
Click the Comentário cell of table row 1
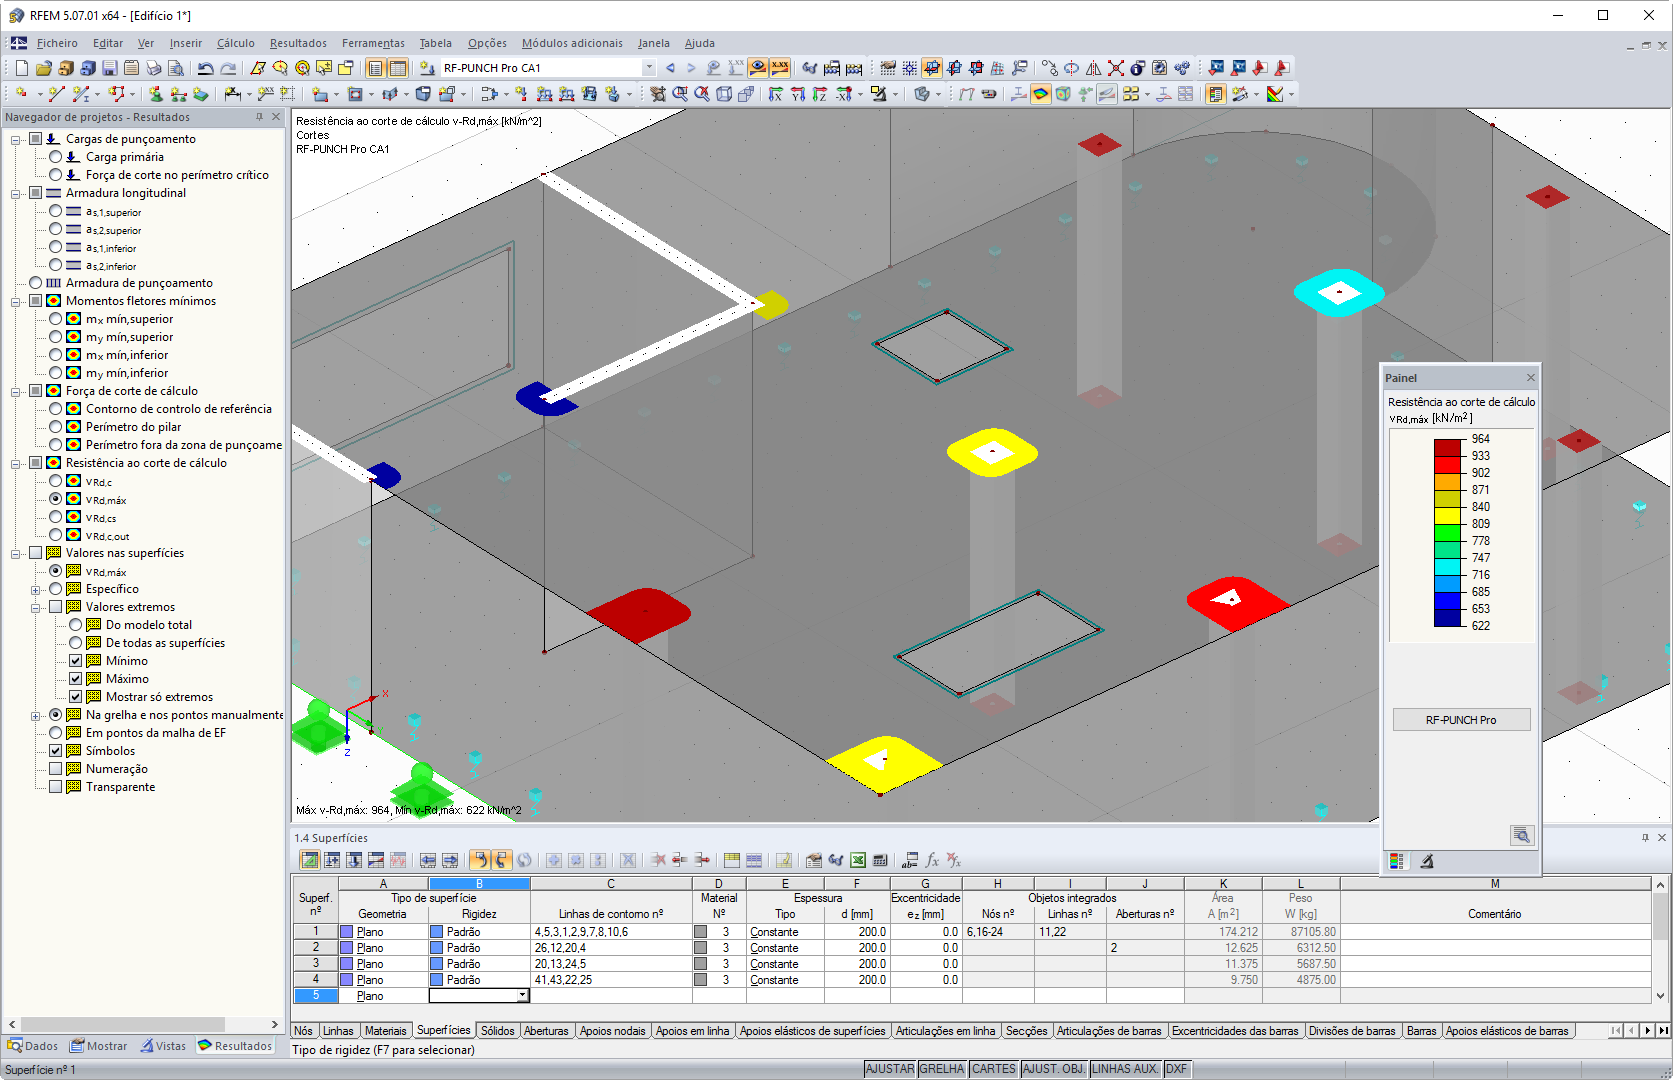(1494, 931)
